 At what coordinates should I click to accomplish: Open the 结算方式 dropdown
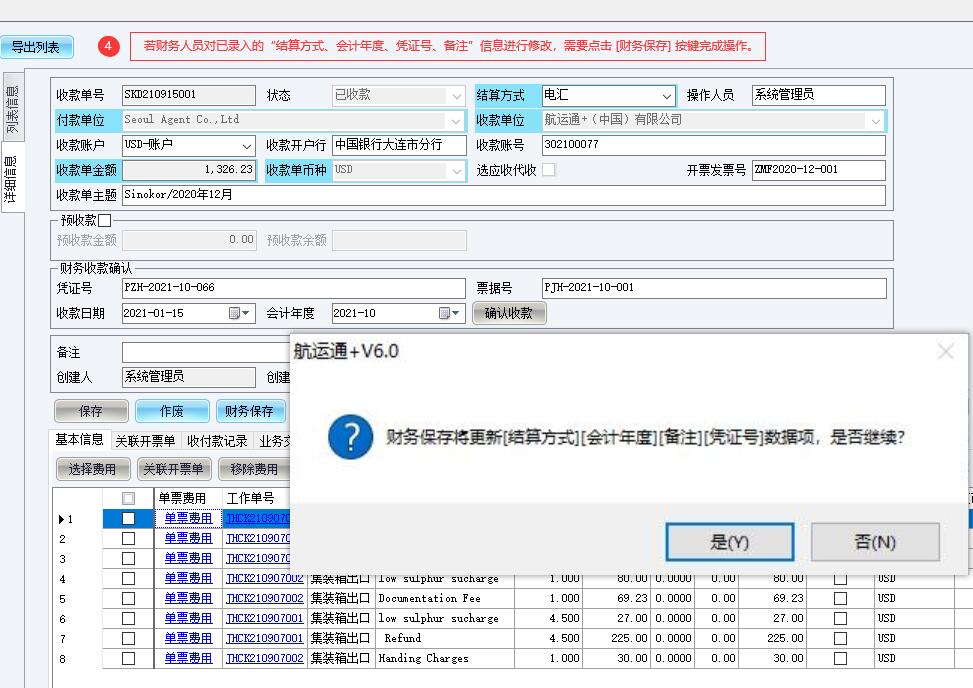point(667,96)
